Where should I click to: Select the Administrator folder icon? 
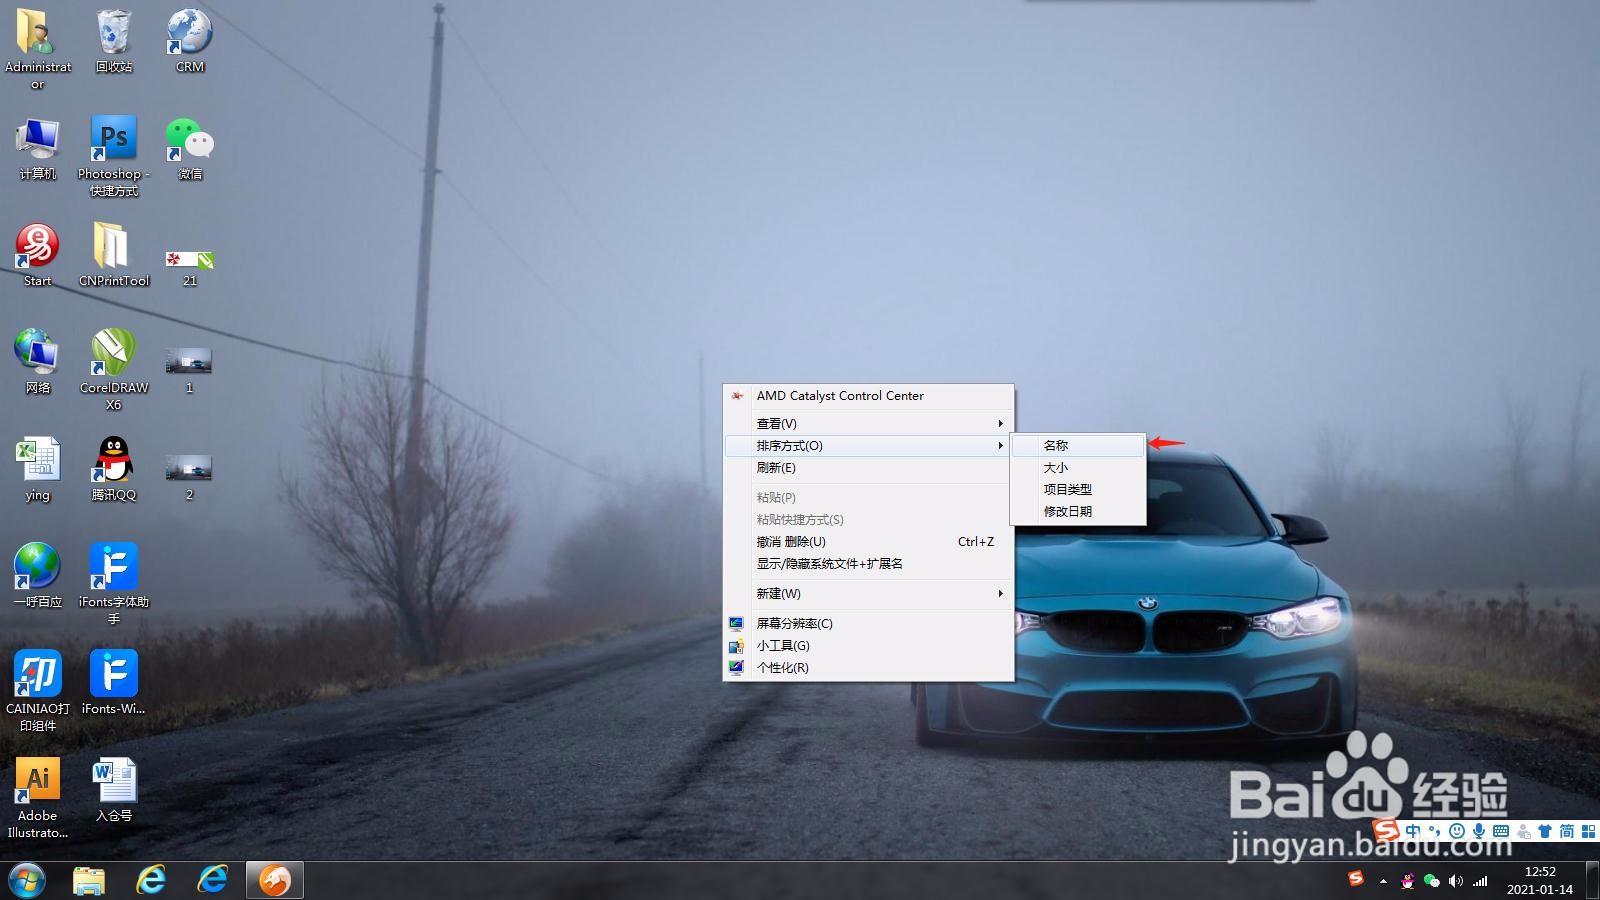tap(38, 33)
